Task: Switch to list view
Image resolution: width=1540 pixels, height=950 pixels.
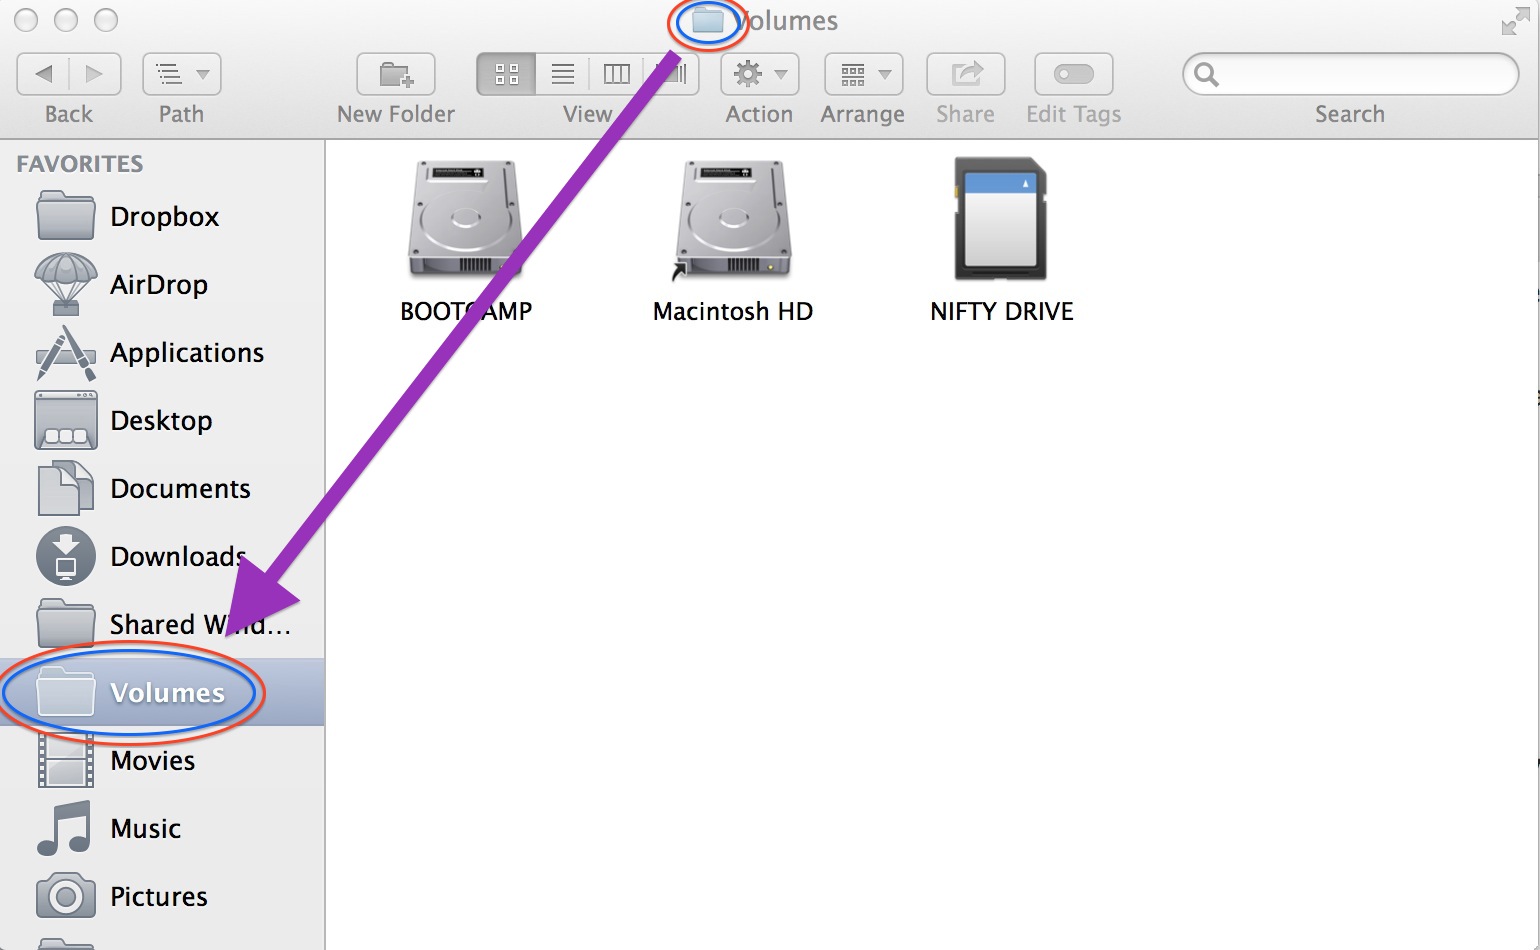Action: click(563, 74)
